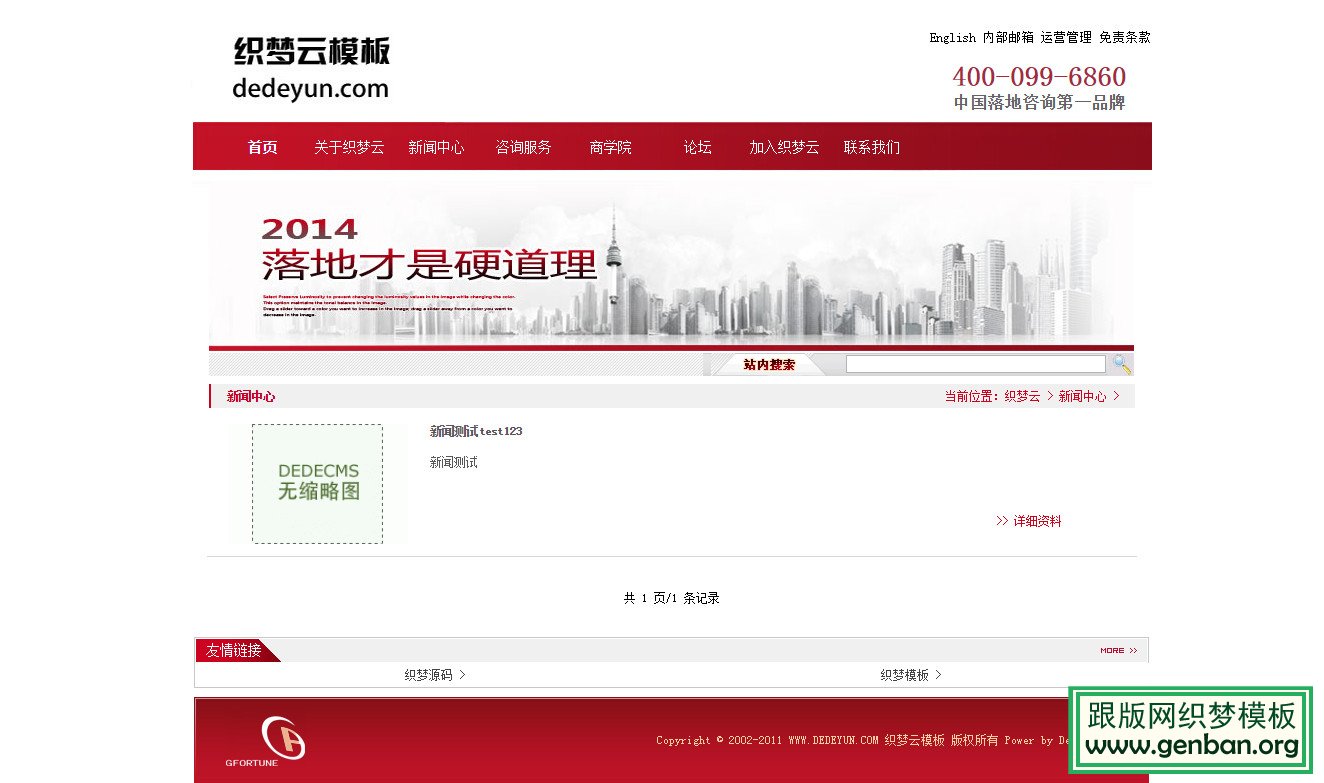
Task: Open the DEDECMS no-thumbnail placeholder image
Action: (316, 484)
